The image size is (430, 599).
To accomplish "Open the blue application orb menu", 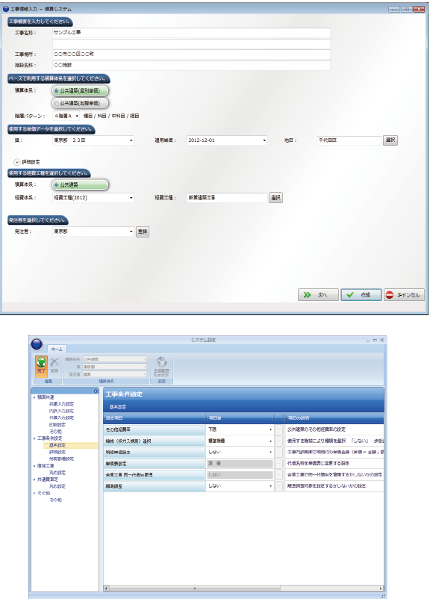I will coord(37,344).
